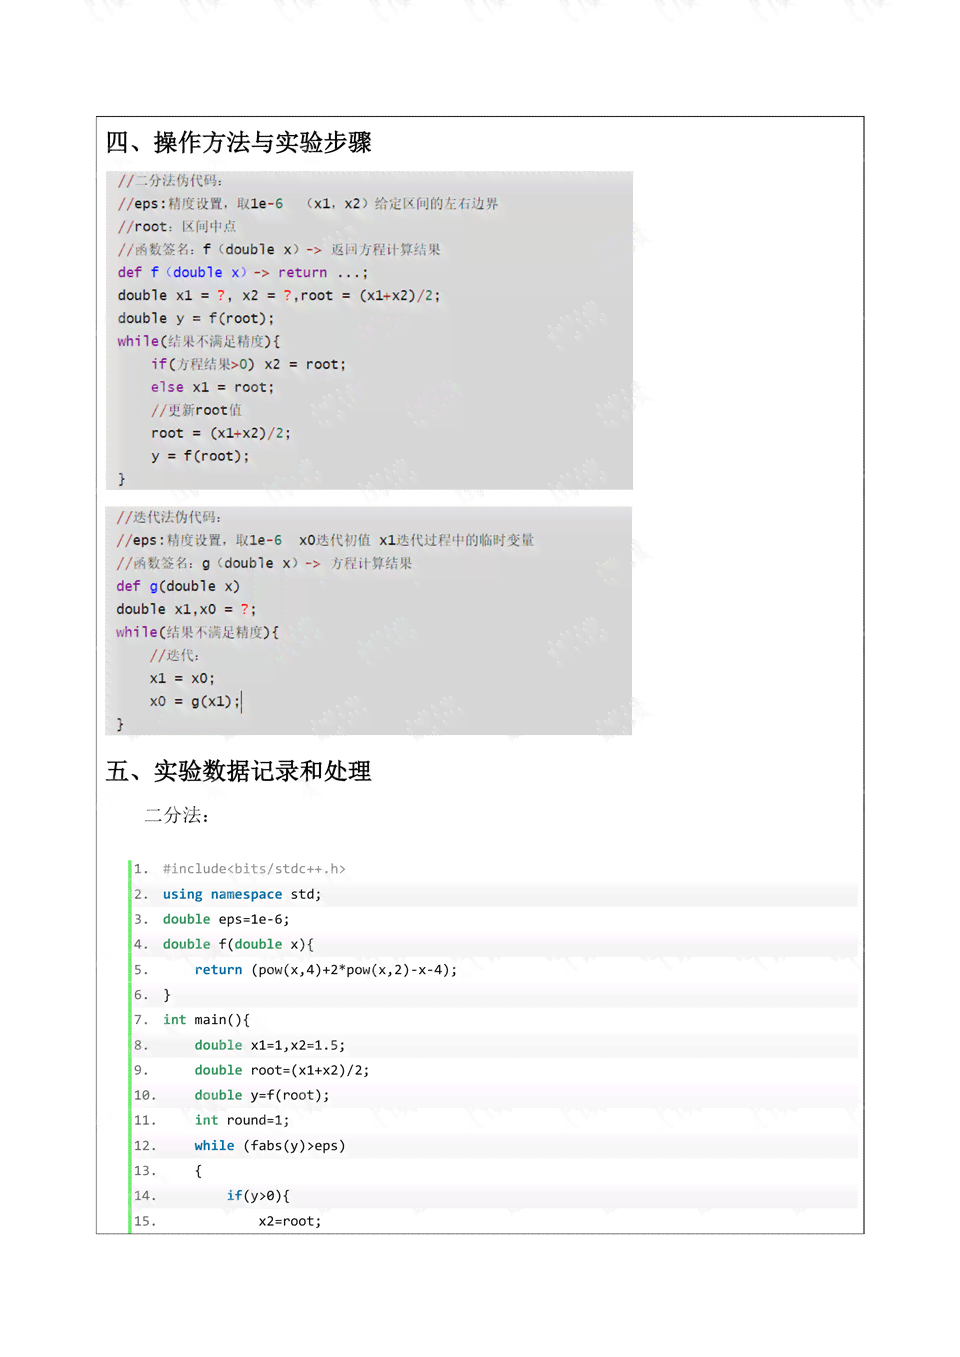960x1357 pixels.
Task: Click code line using namespace std;
Action: click(x=242, y=894)
